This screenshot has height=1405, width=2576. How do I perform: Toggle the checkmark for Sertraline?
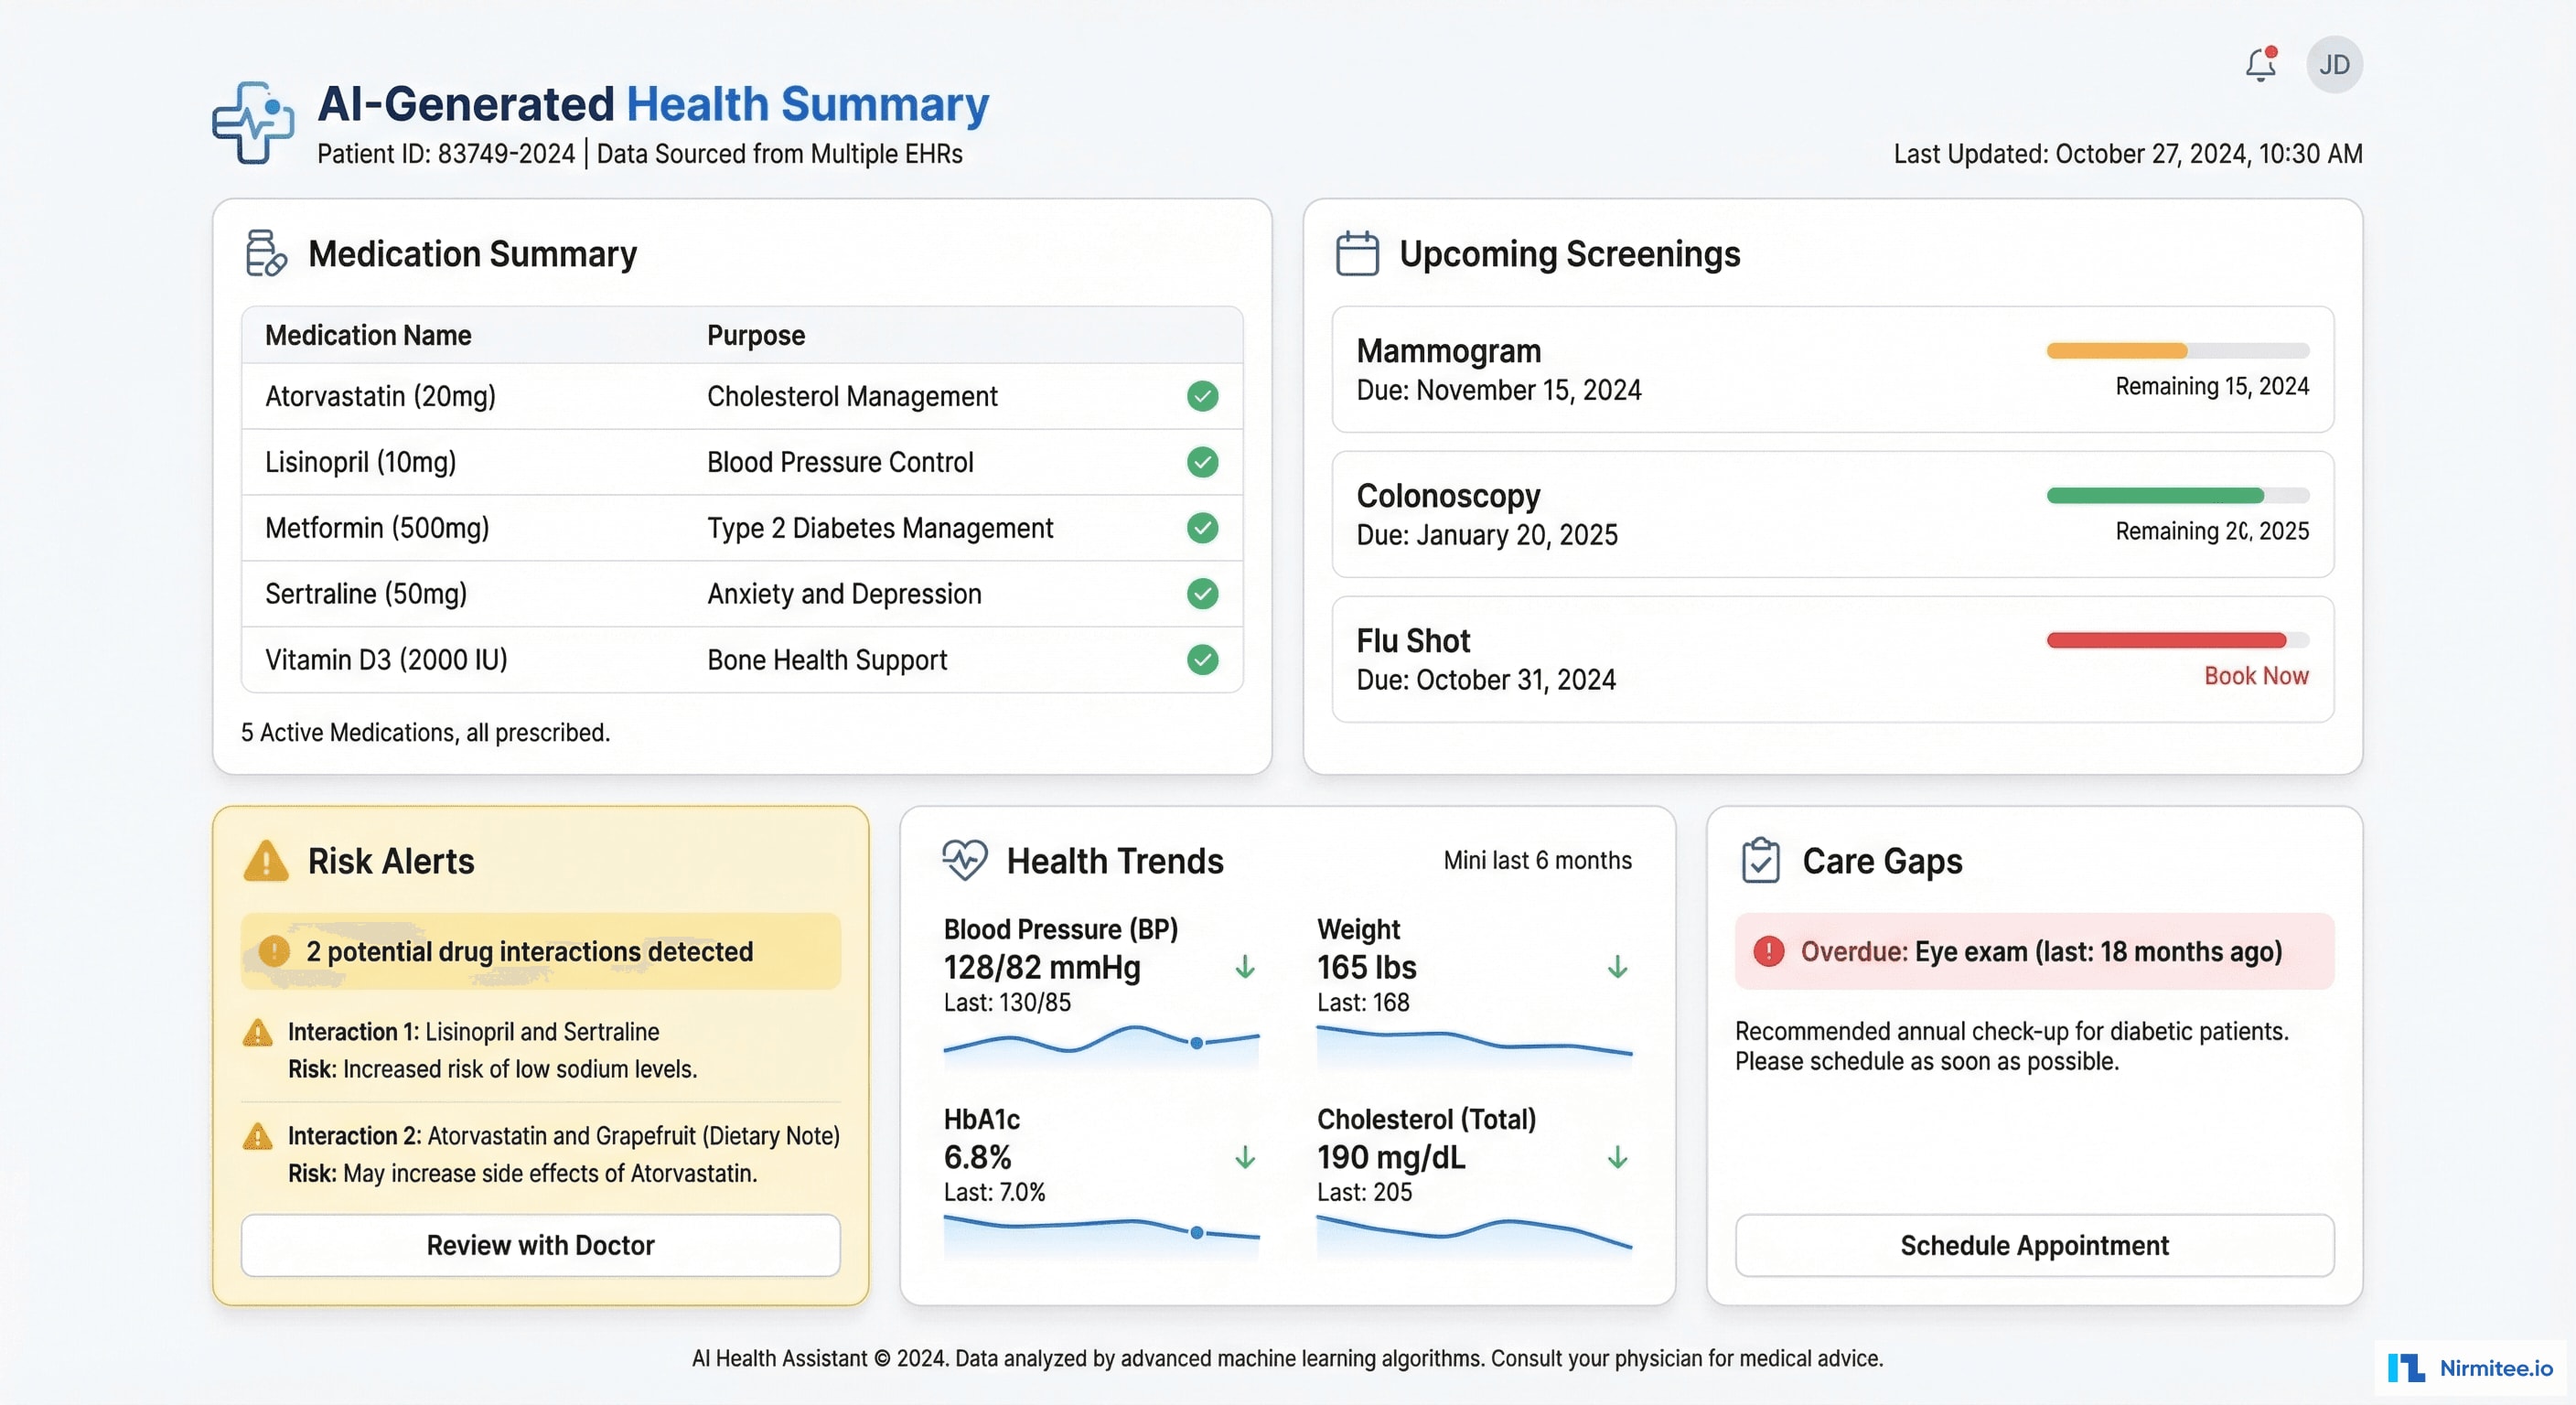coord(1202,594)
